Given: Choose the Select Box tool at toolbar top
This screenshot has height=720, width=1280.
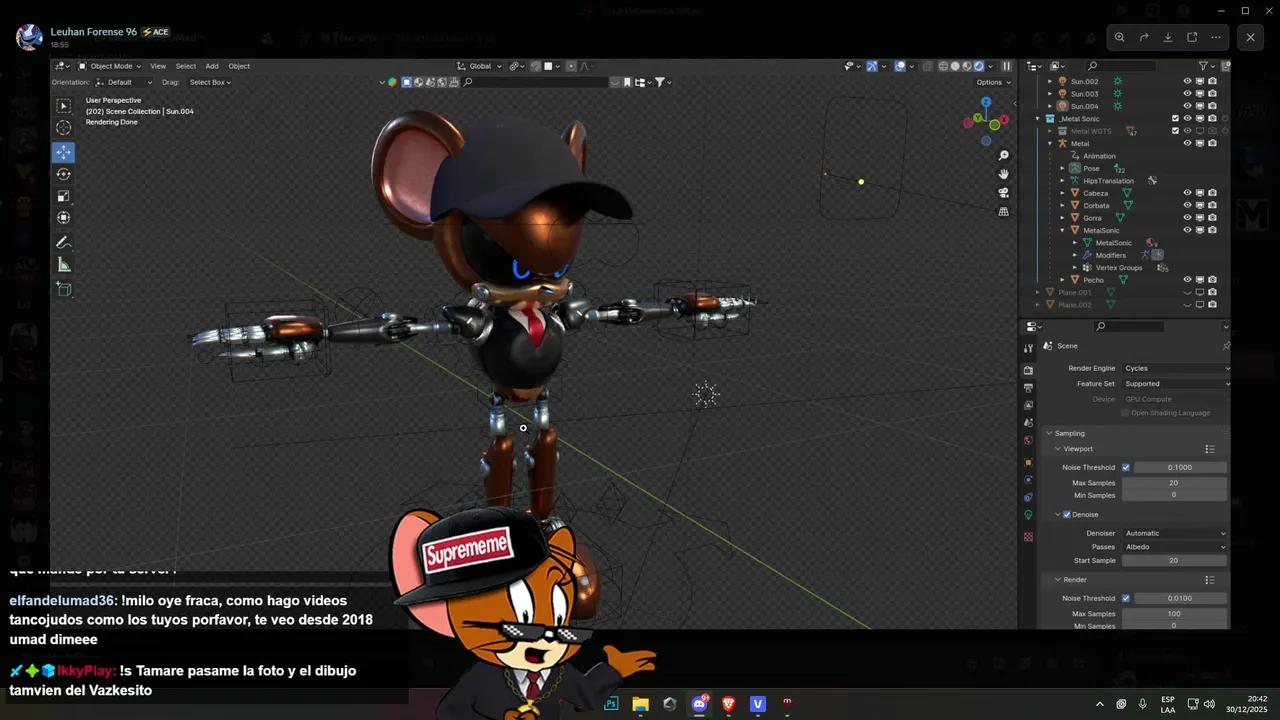Looking at the screenshot, I should [x=64, y=106].
